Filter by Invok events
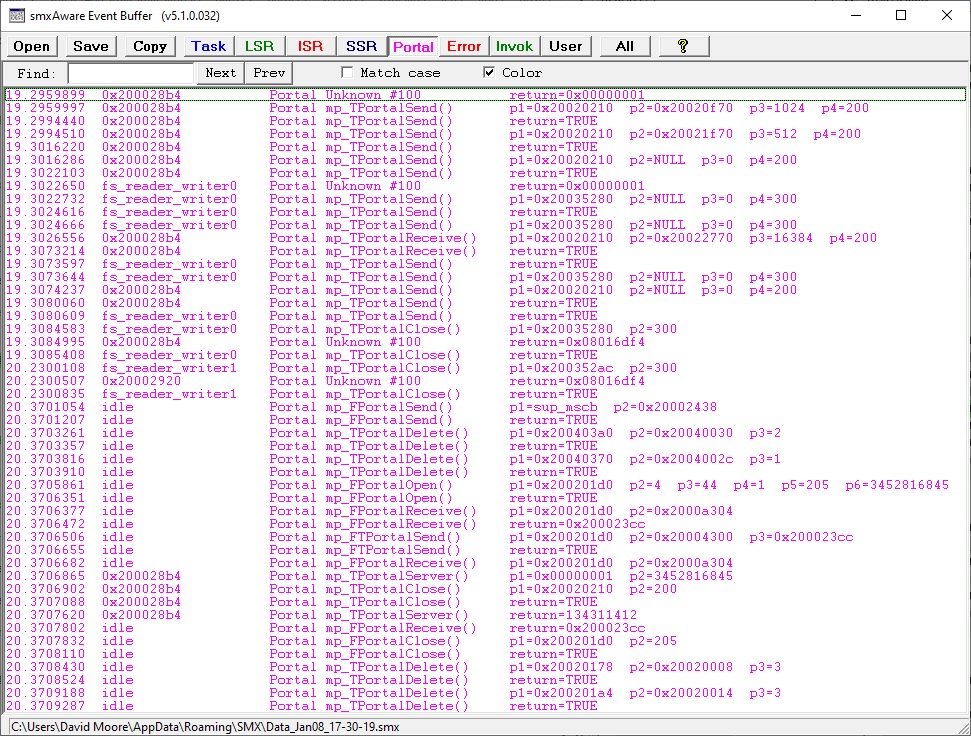 (x=514, y=46)
